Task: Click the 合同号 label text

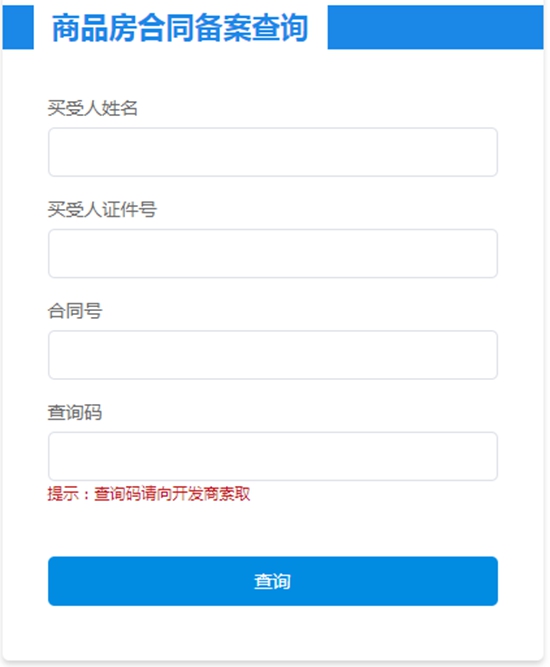Action: coord(74,311)
